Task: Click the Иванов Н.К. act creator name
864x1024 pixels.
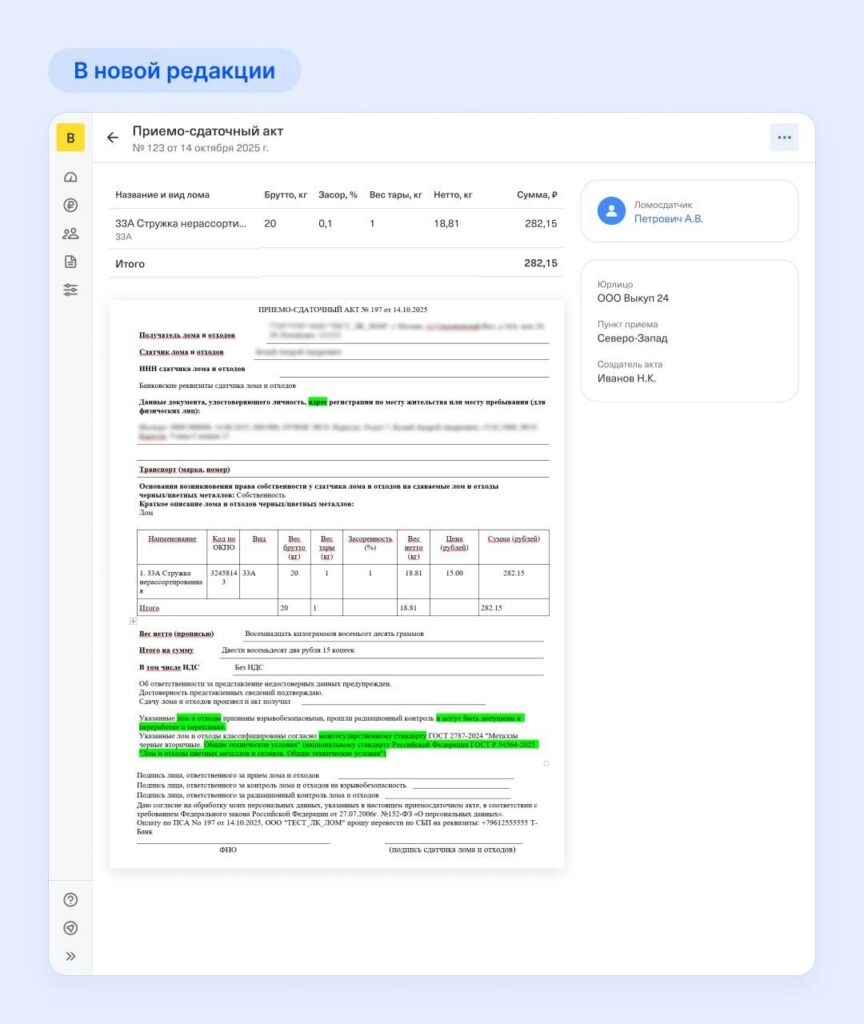Action: (x=627, y=378)
